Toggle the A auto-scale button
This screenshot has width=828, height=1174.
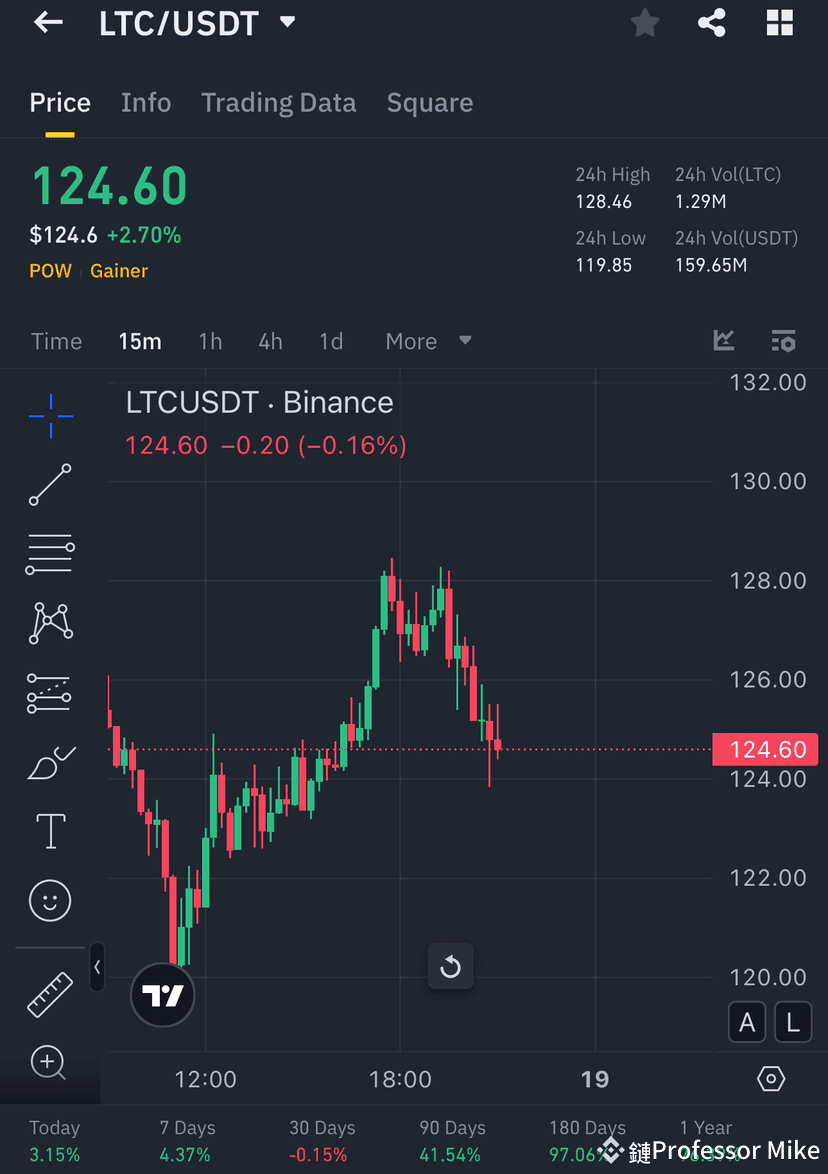coord(747,1022)
